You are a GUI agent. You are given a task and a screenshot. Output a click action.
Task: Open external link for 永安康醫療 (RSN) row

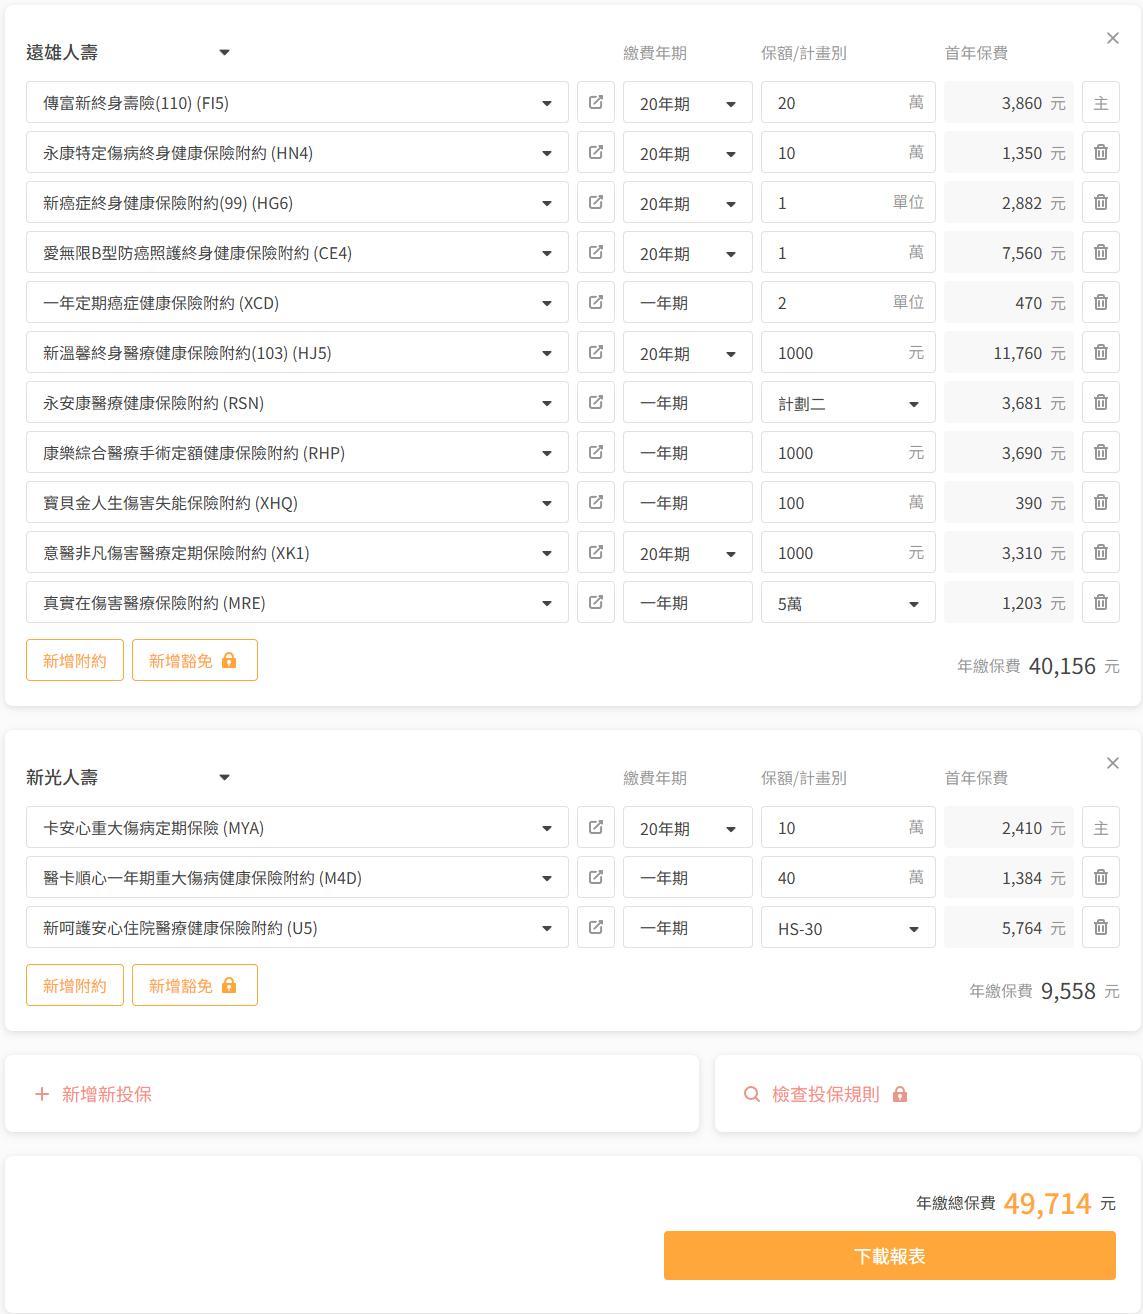(596, 402)
